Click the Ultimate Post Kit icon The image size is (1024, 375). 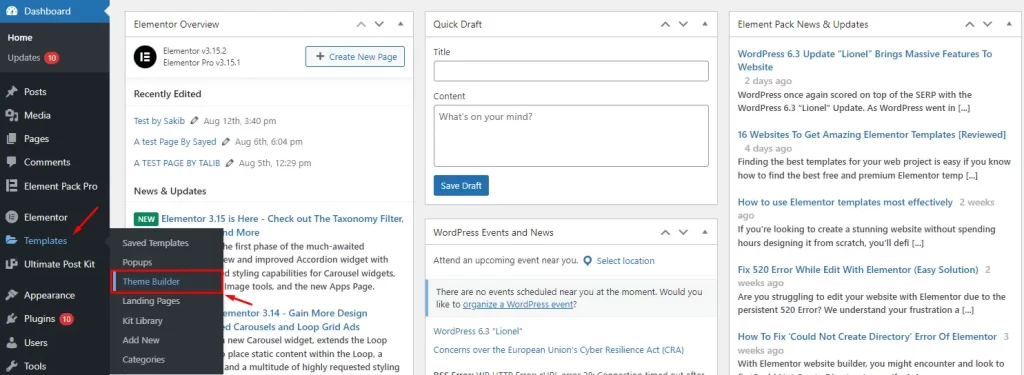click(x=11, y=264)
